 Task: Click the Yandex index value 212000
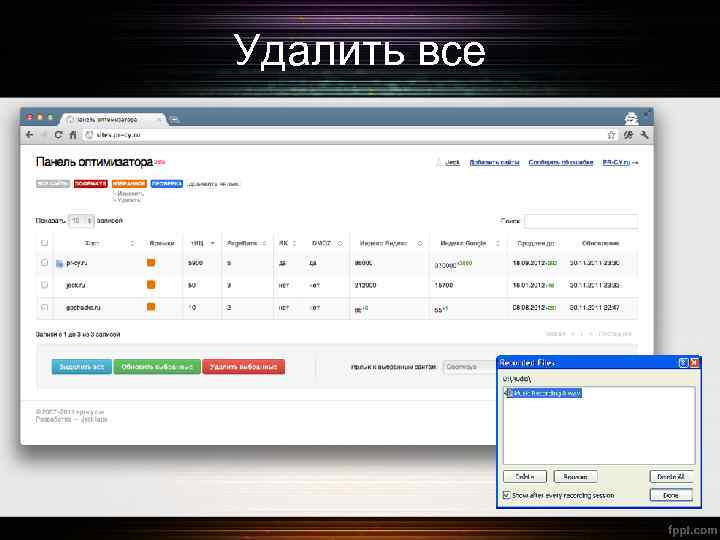point(366,285)
